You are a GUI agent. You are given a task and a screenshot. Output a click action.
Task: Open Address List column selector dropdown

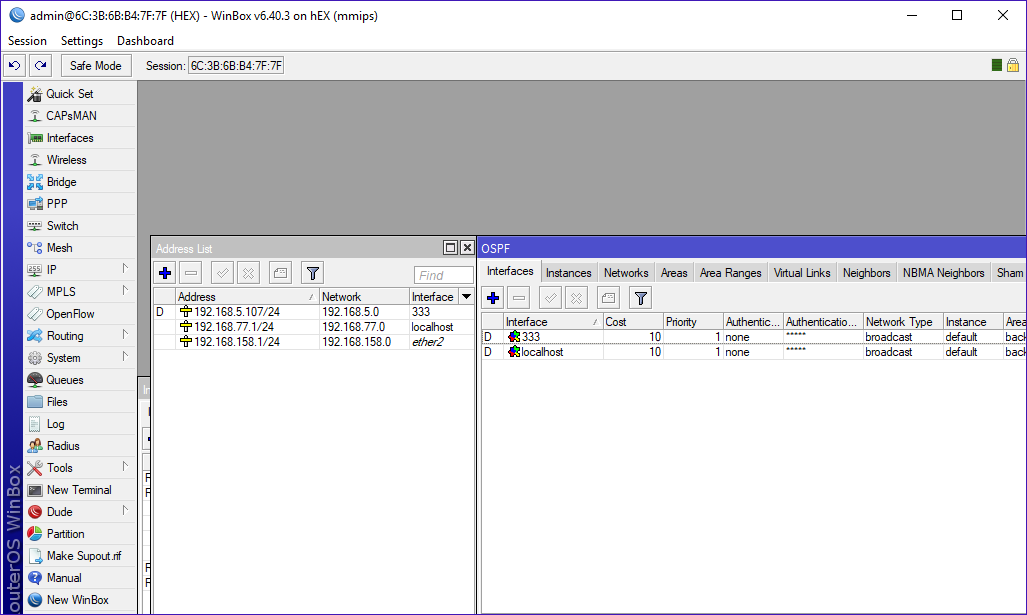[466, 297]
